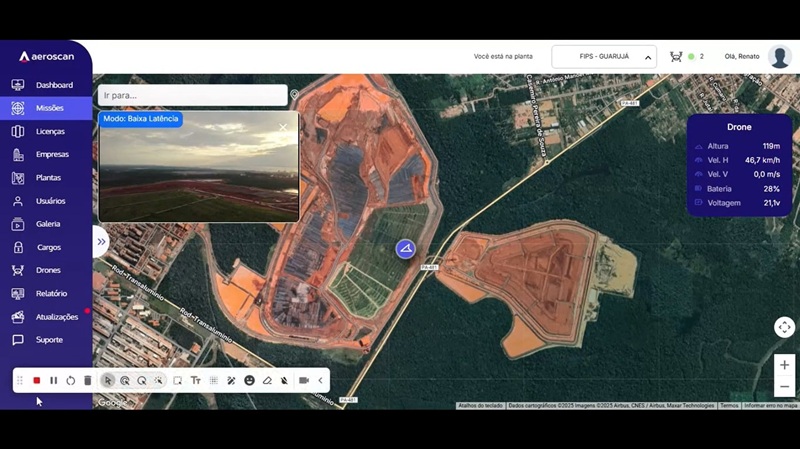
Task: Select the arrow cursor tool
Action: tap(108, 381)
